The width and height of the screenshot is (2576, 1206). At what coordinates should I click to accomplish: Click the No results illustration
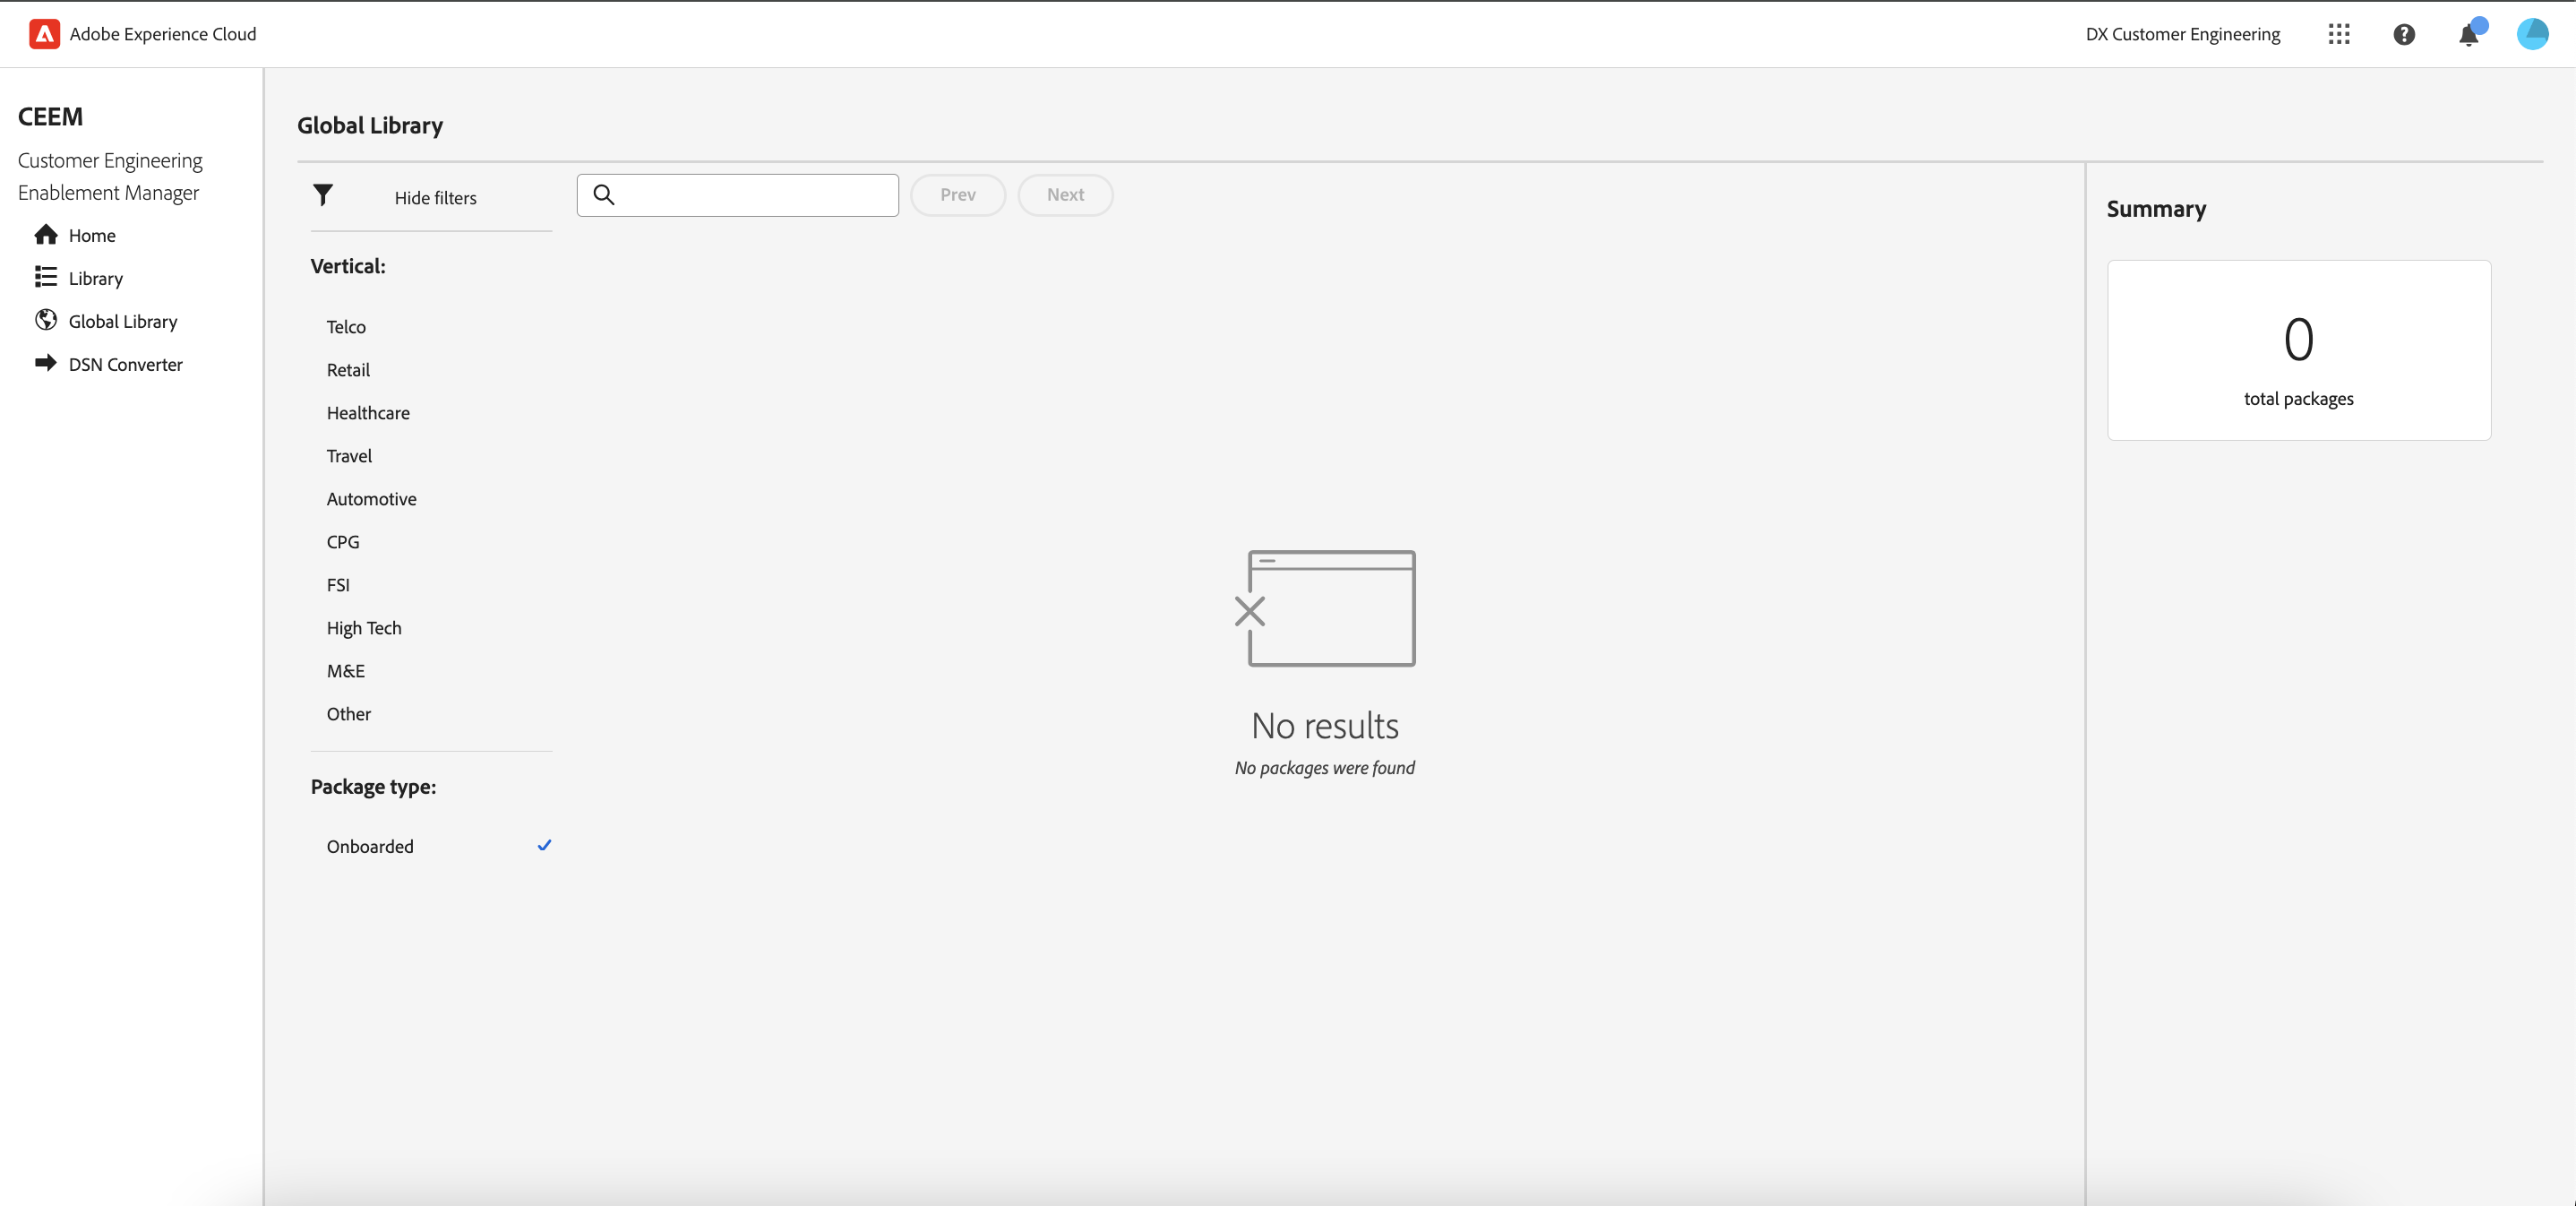tap(1325, 608)
